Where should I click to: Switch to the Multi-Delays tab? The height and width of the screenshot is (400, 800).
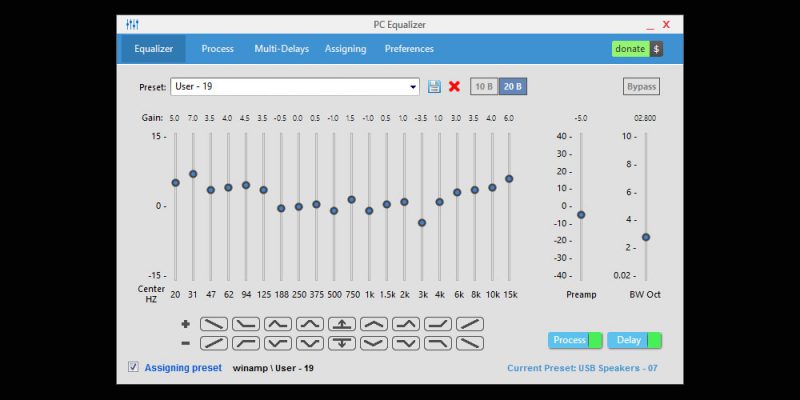point(281,49)
